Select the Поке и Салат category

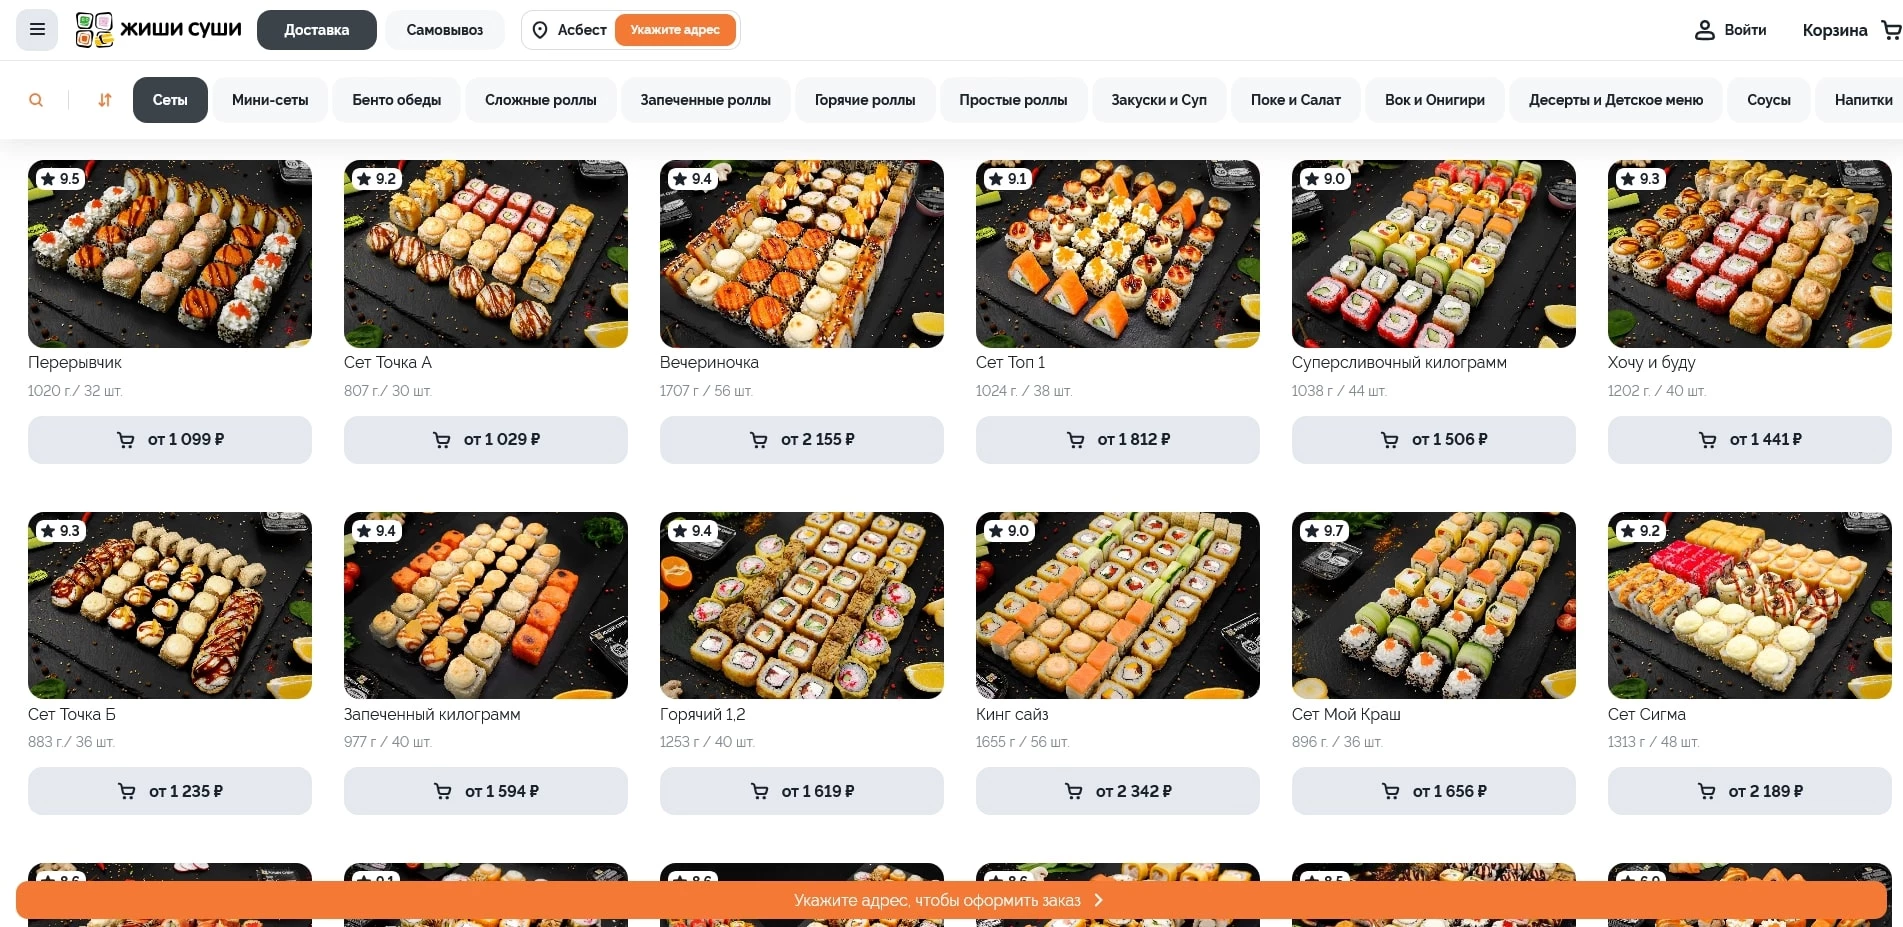tap(1296, 100)
